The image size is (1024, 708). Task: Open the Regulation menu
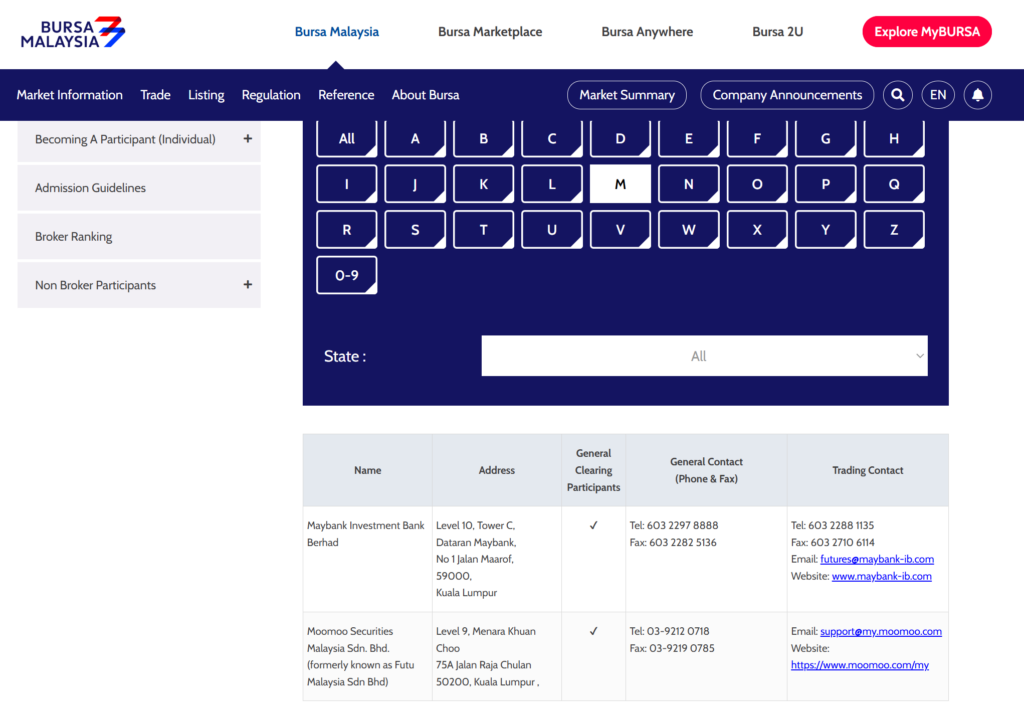tap(271, 95)
